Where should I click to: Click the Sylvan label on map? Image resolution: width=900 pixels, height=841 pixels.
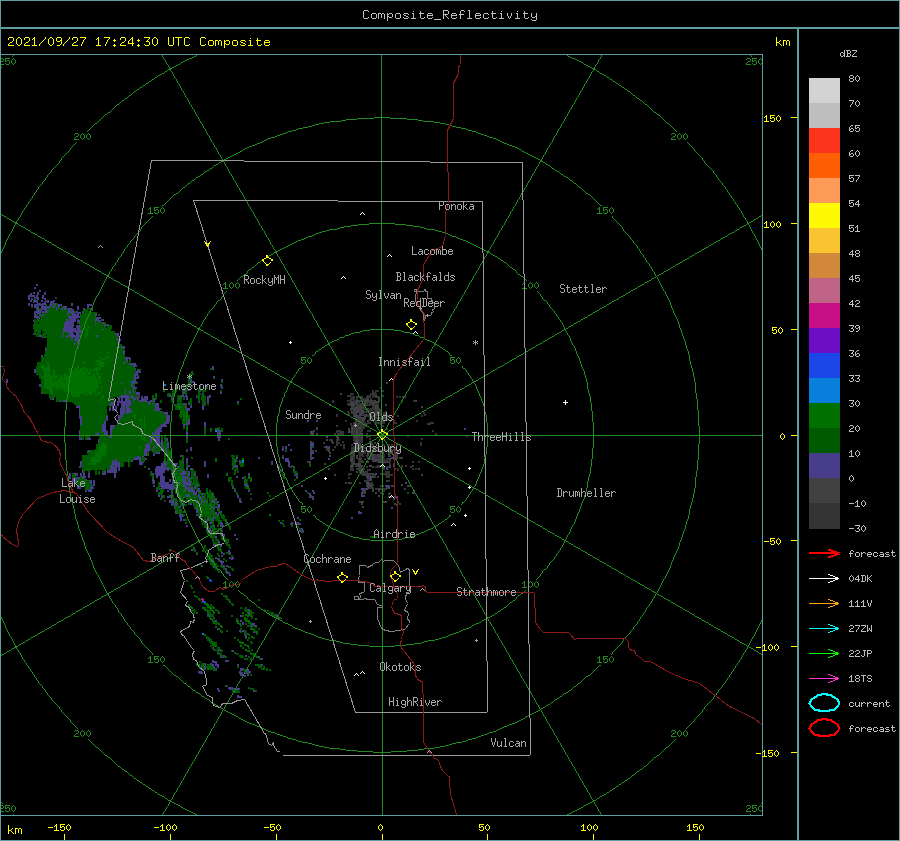[383, 295]
